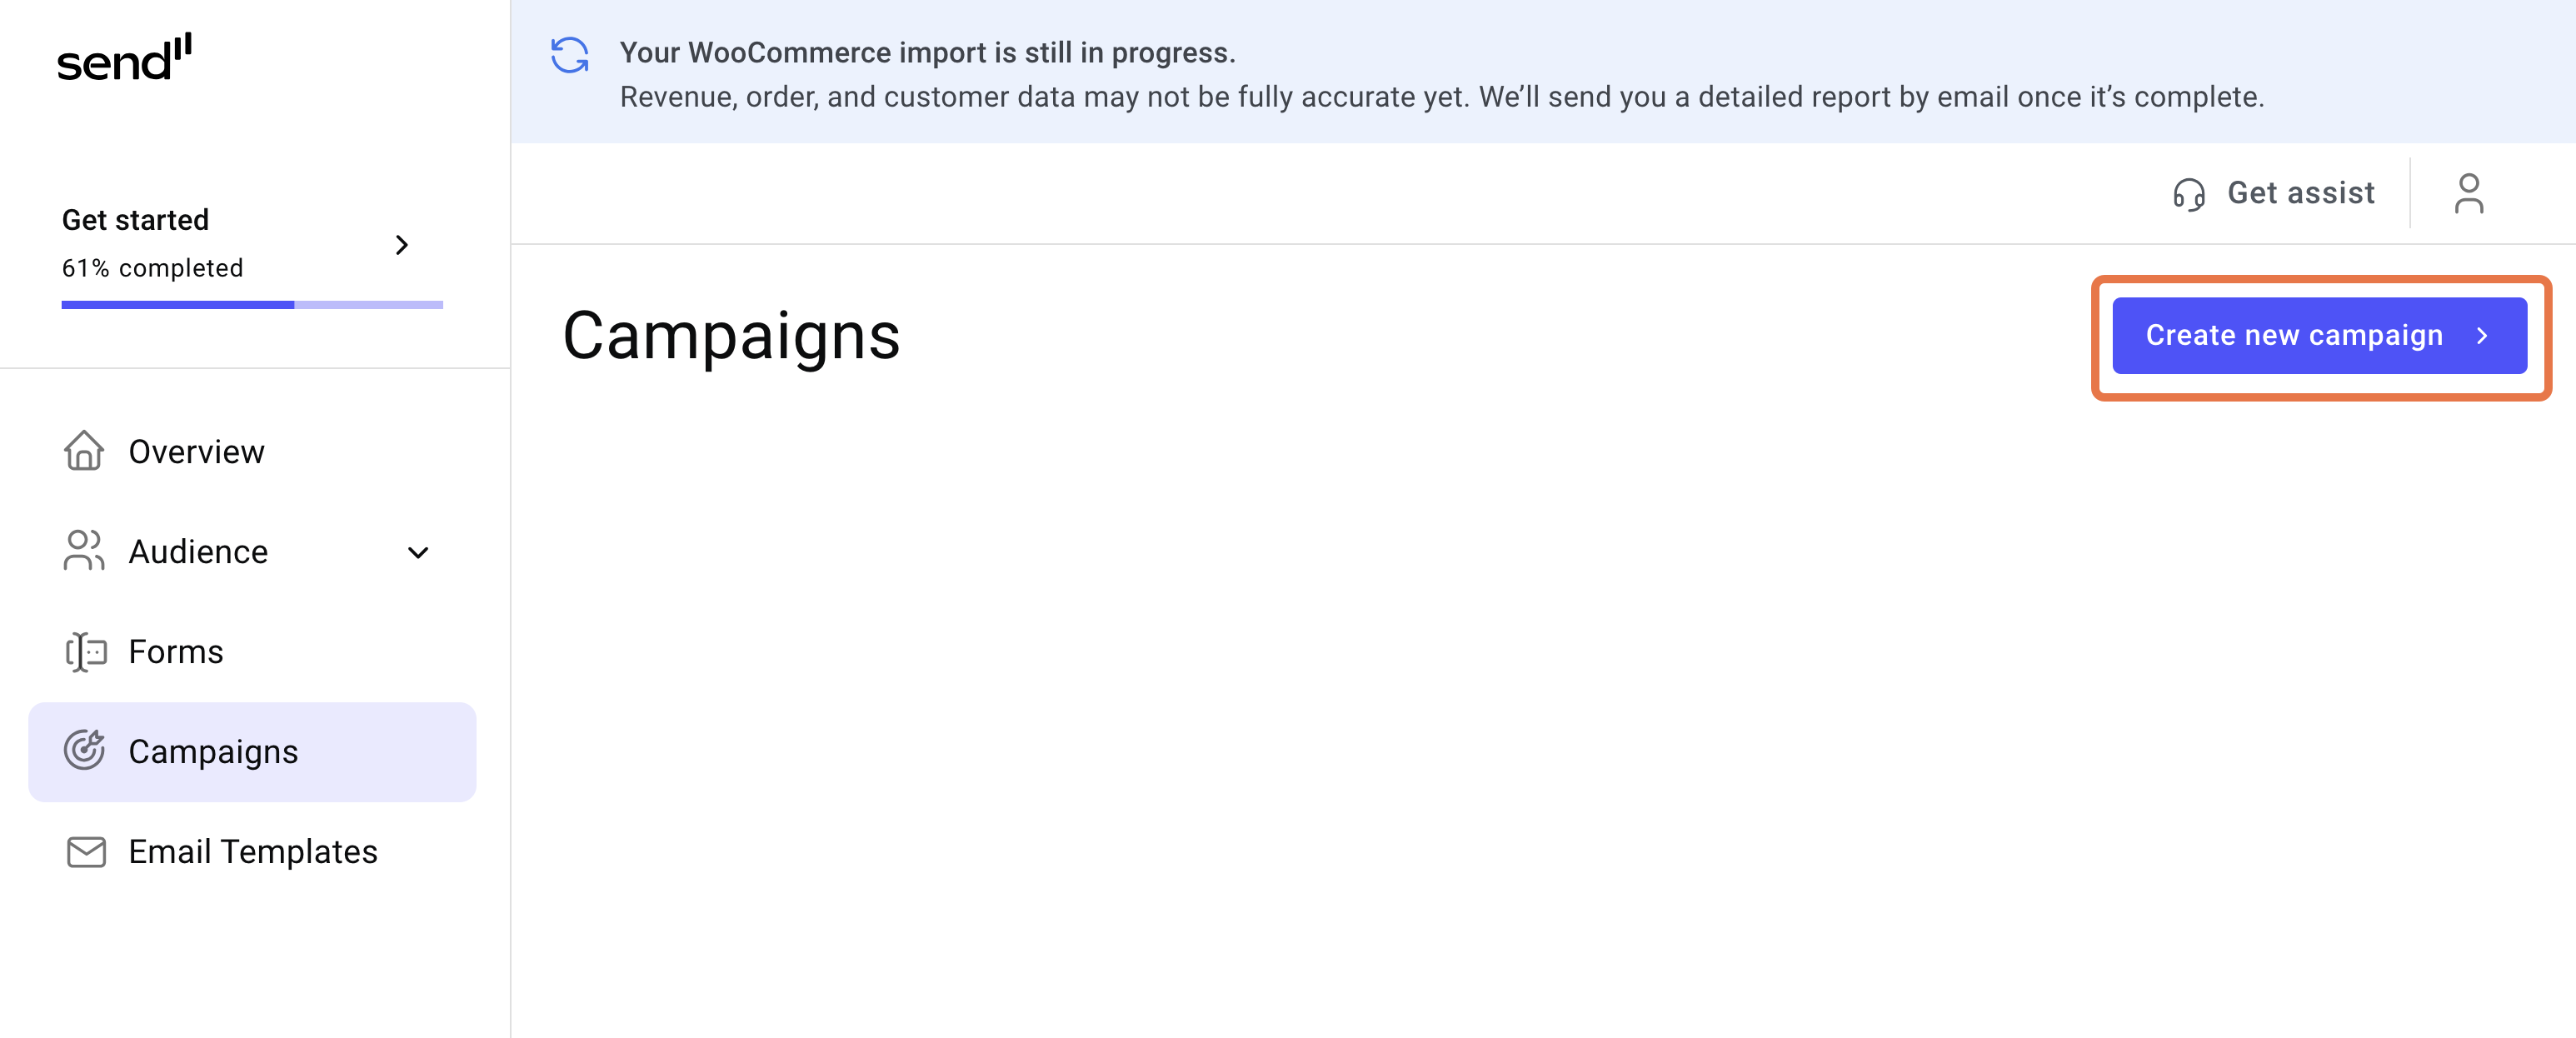Click the Audience icon in sidebar

point(84,550)
